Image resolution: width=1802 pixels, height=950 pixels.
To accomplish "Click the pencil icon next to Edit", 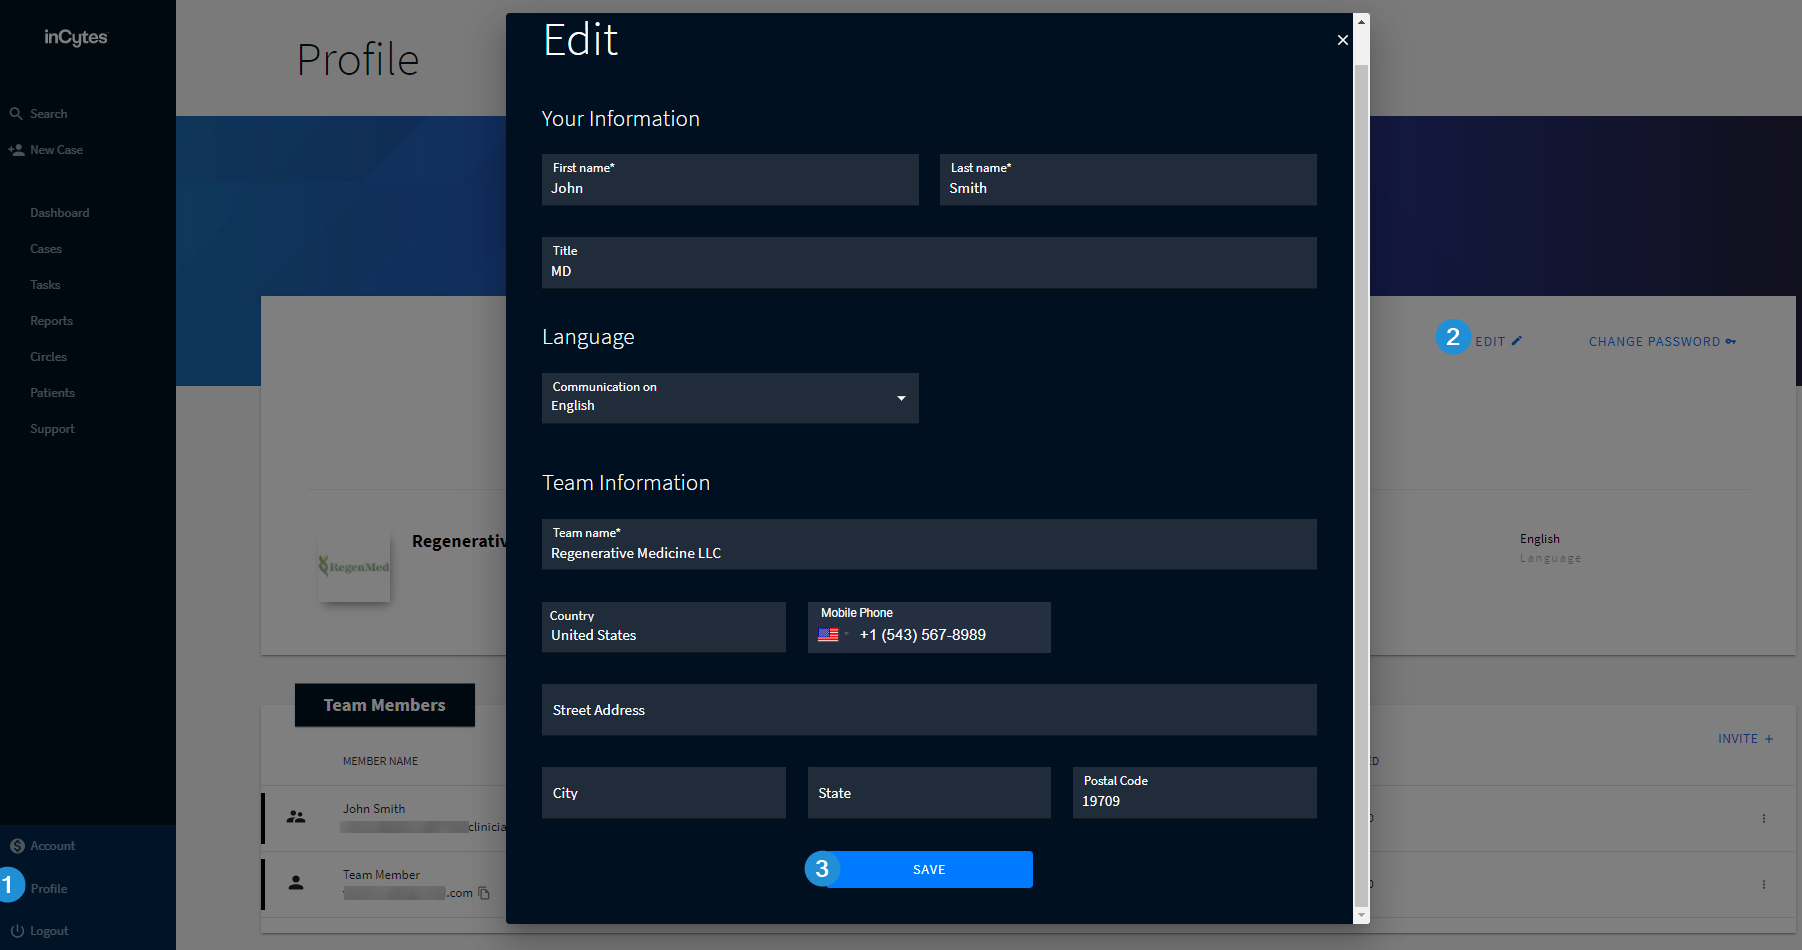I will [x=1516, y=341].
